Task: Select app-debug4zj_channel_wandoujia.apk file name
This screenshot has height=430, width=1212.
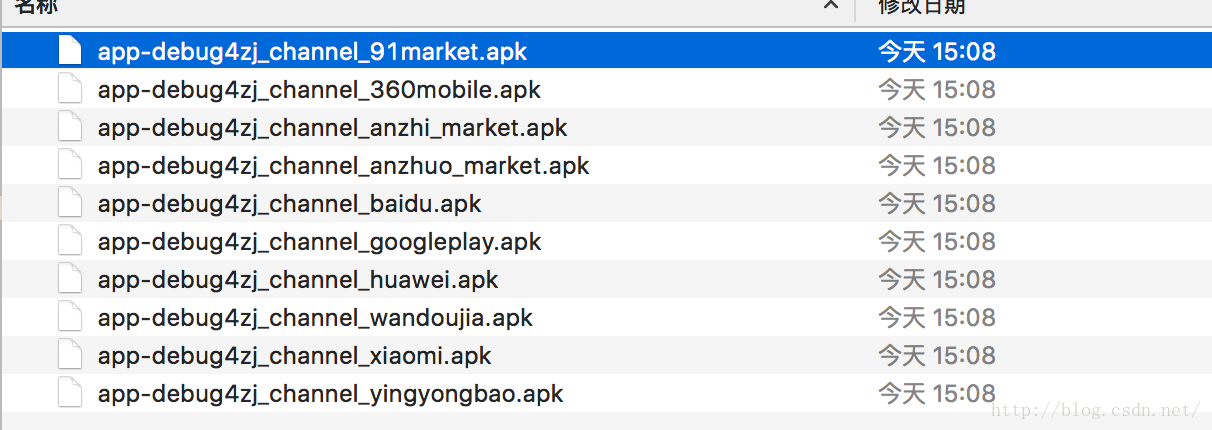Action: click(x=315, y=318)
